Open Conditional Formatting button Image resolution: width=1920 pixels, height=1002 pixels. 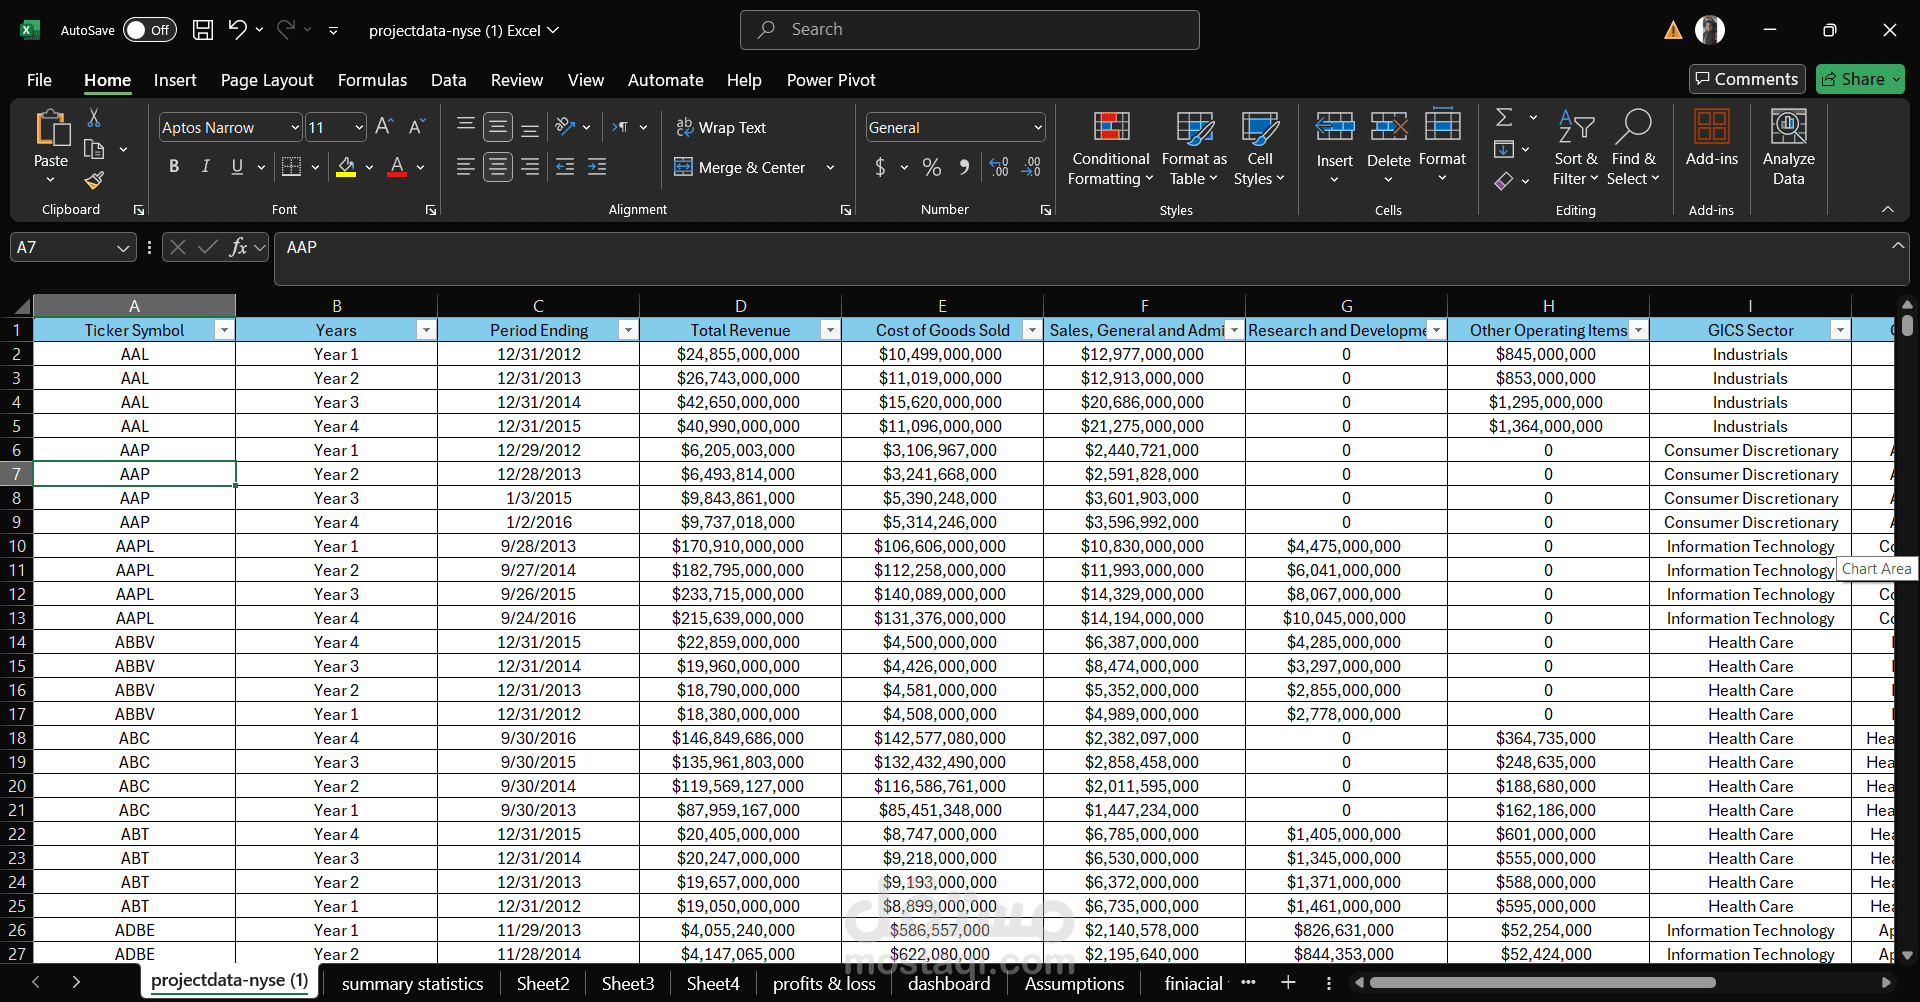1111,147
